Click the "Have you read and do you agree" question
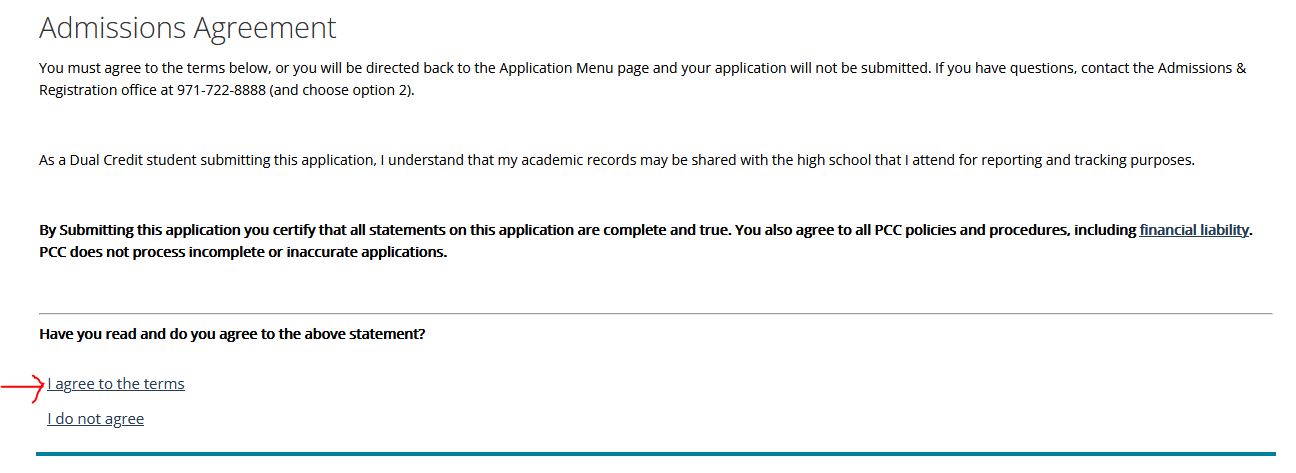This screenshot has width=1296, height=473. [x=232, y=334]
